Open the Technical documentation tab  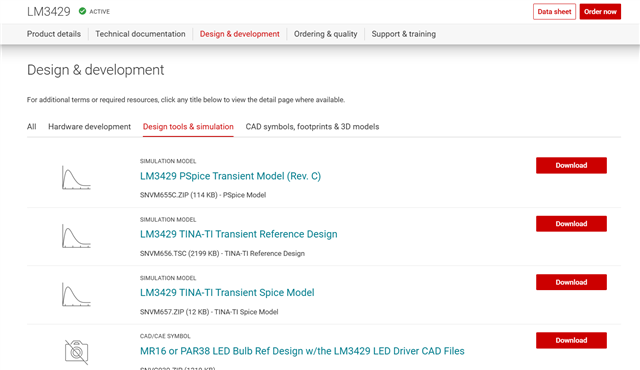tap(140, 34)
